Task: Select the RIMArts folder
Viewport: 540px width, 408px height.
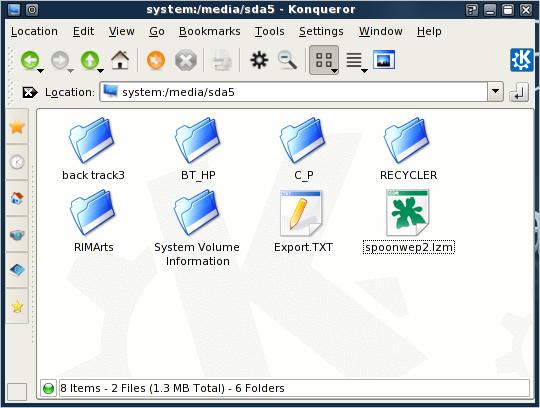Action: (93, 221)
